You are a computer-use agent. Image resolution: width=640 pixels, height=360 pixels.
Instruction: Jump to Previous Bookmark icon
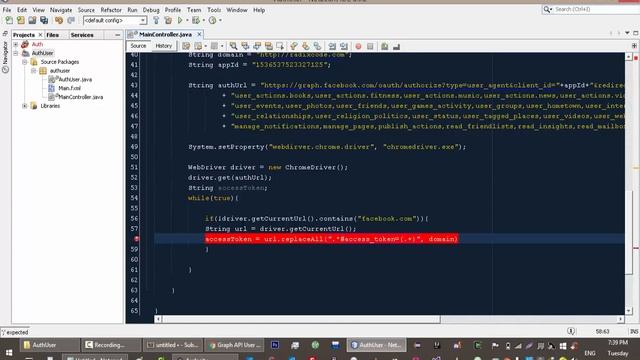[x=294, y=46]
